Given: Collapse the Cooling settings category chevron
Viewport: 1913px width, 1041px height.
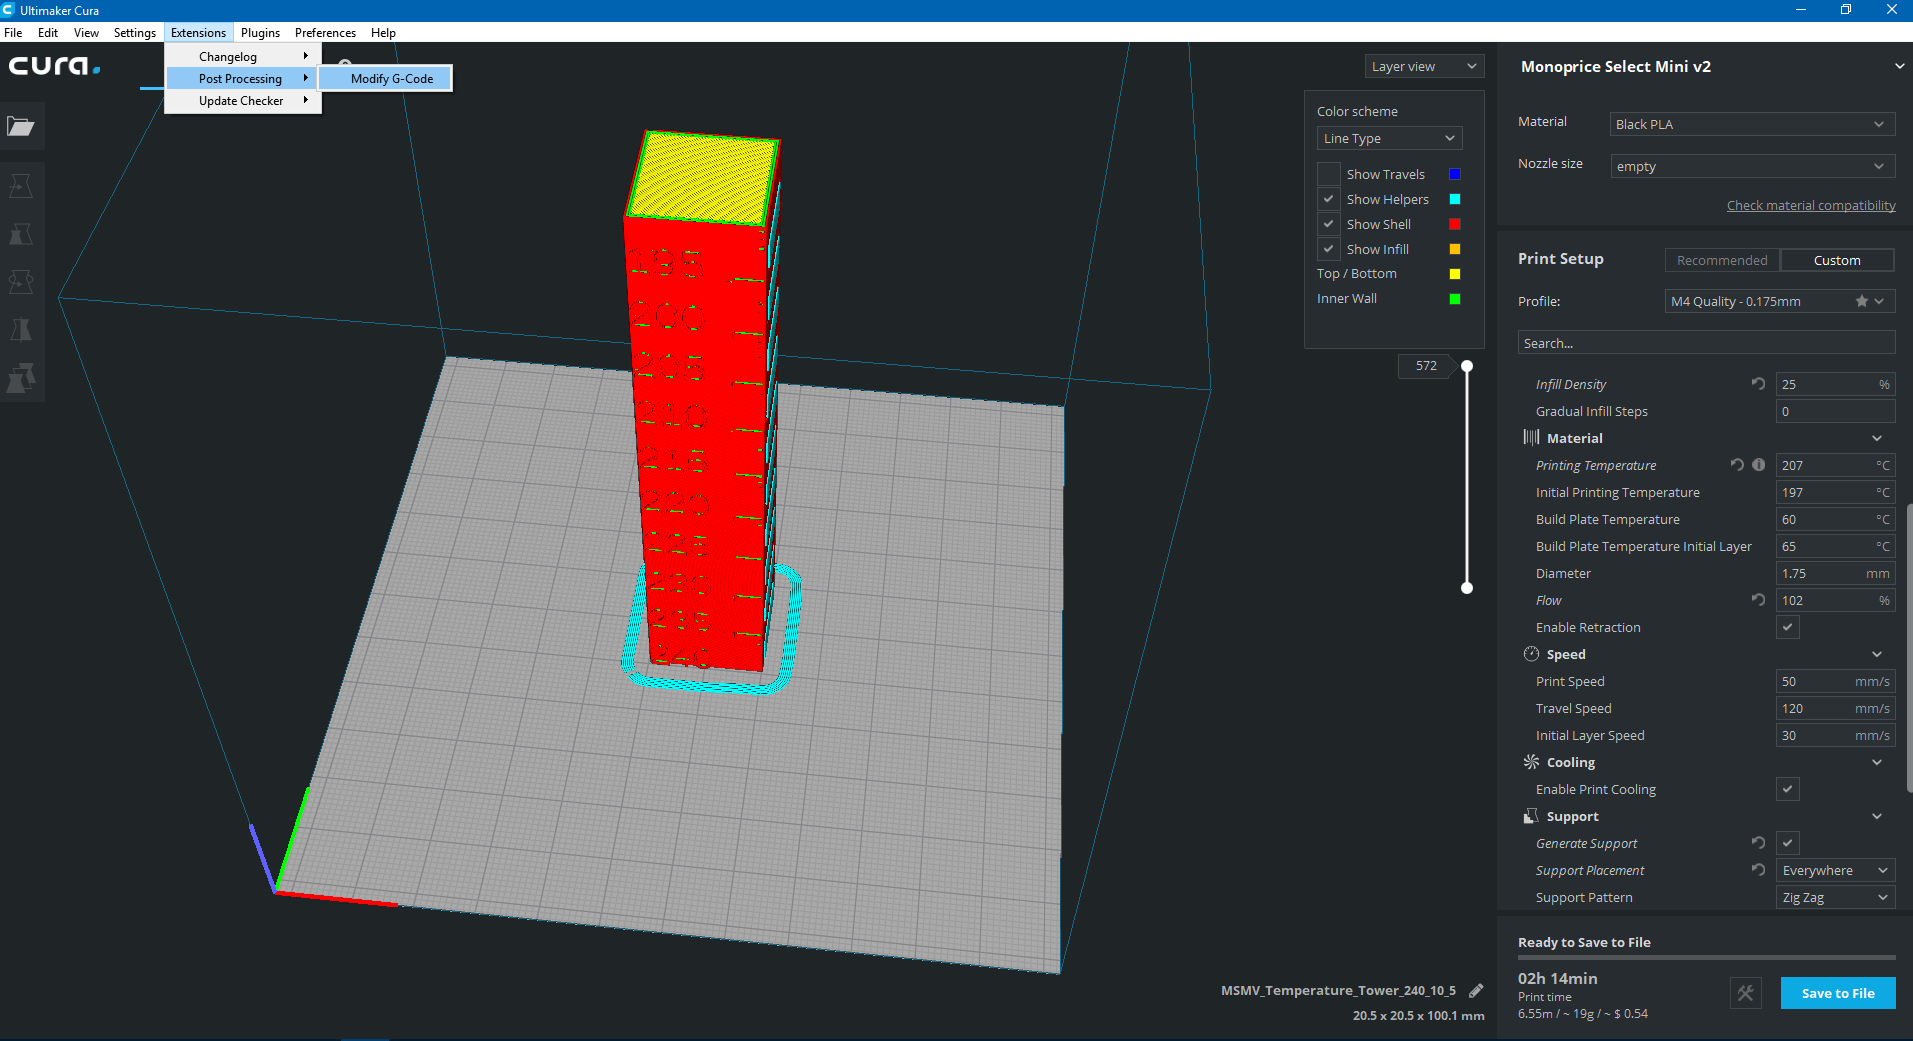Looking at the screenshot, I should pos(1877,762).
